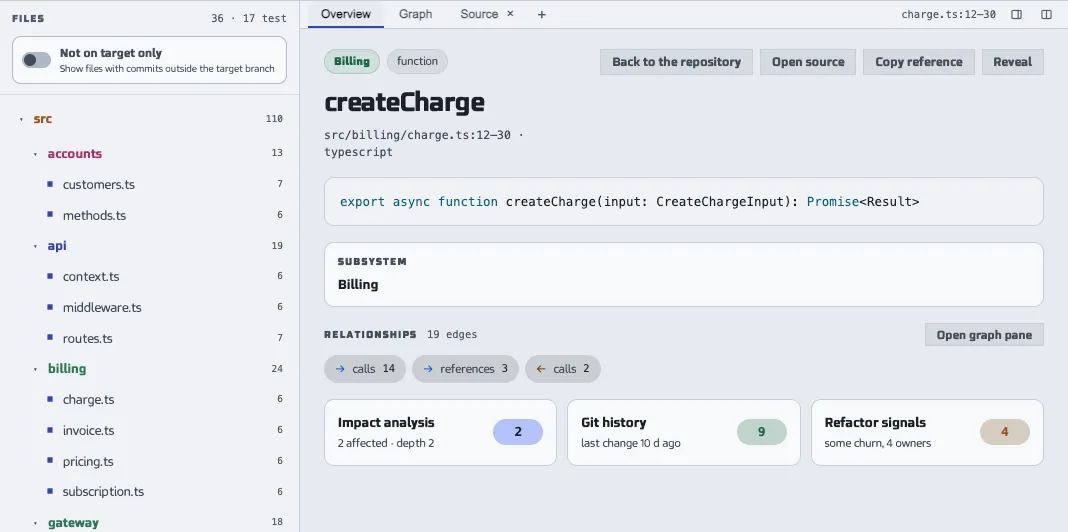Click file icon next to charge.ts
This screenshot has height=532, width=1068.
pos(50,399)
